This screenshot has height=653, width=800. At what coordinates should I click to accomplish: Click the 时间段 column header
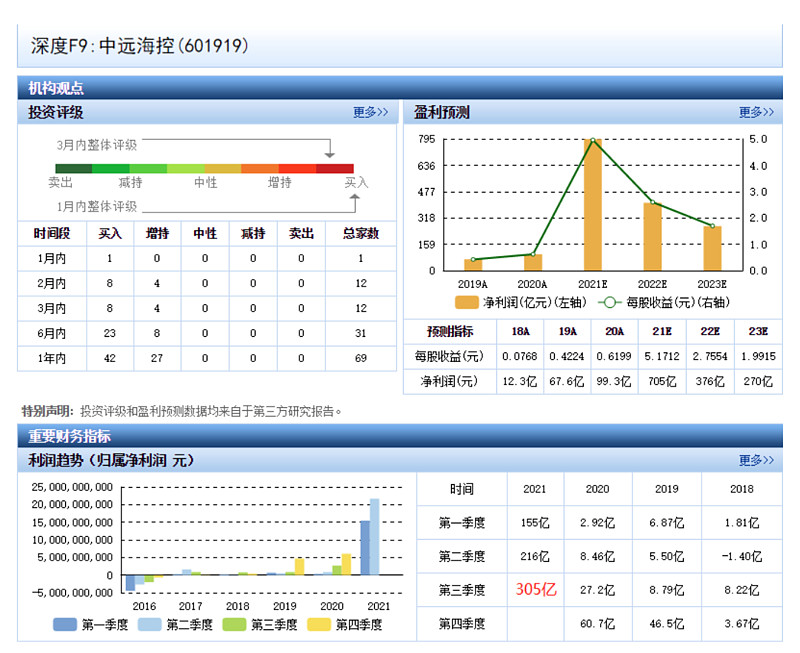click(50, 233)
